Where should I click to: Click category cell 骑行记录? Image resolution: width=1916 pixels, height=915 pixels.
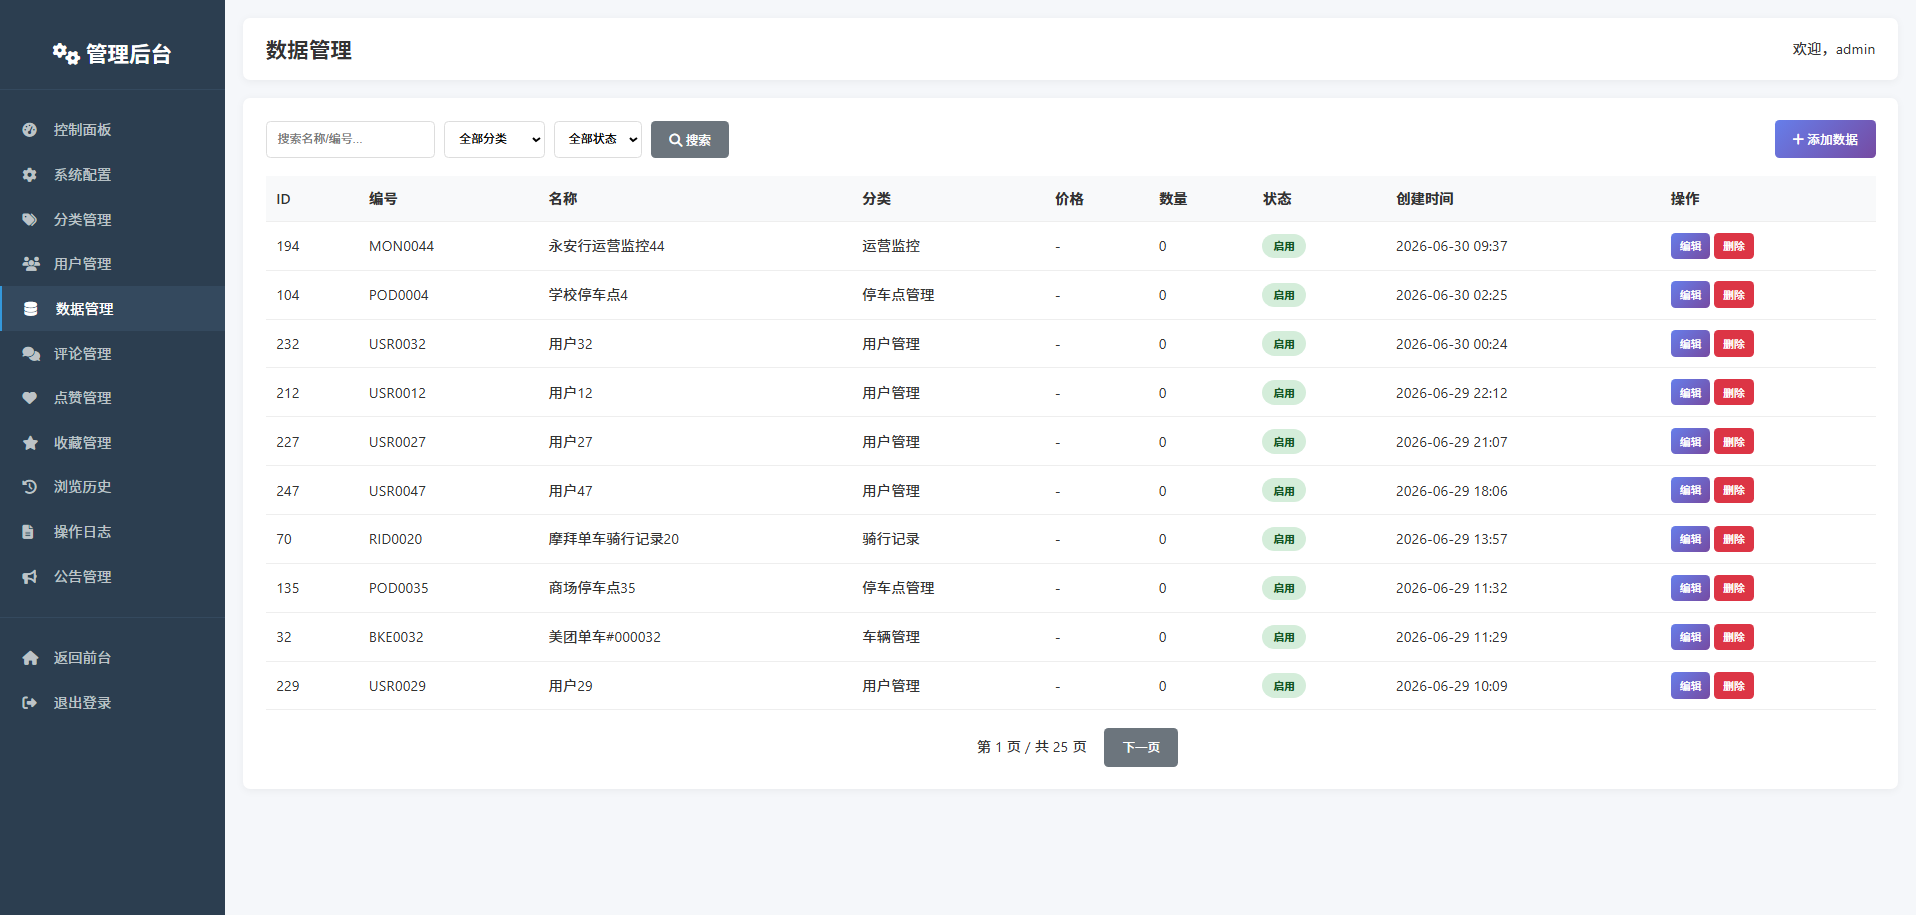tap(891, 539)
